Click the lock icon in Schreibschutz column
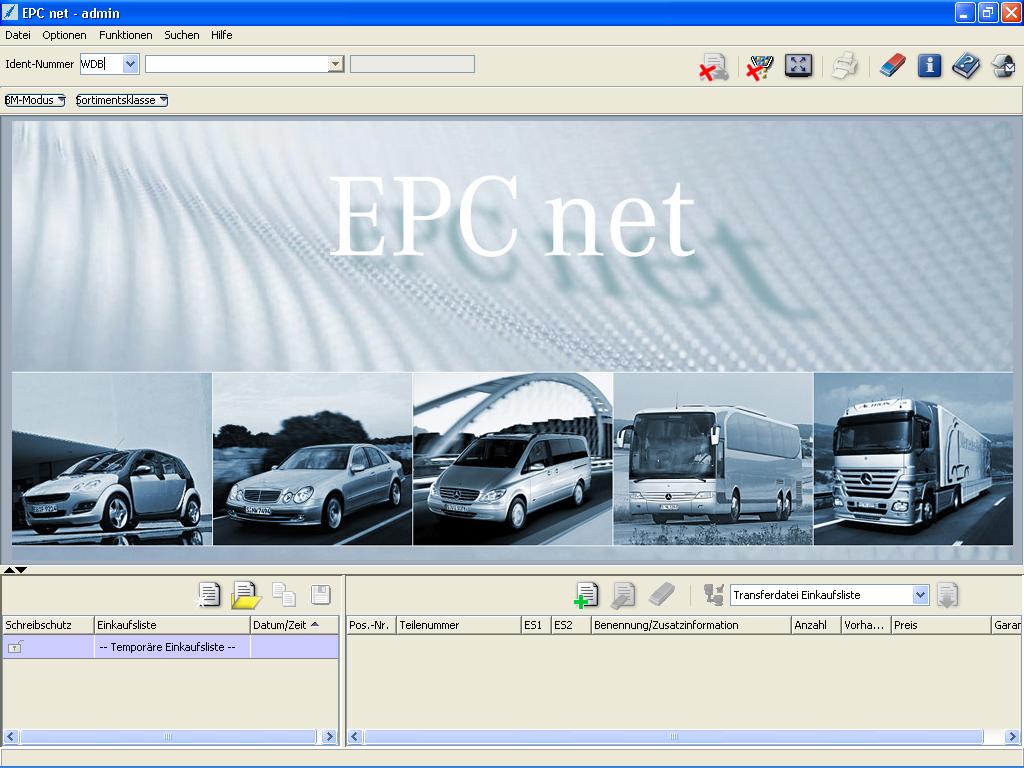Screen dimensions: 1024x768 click(15, 647)
